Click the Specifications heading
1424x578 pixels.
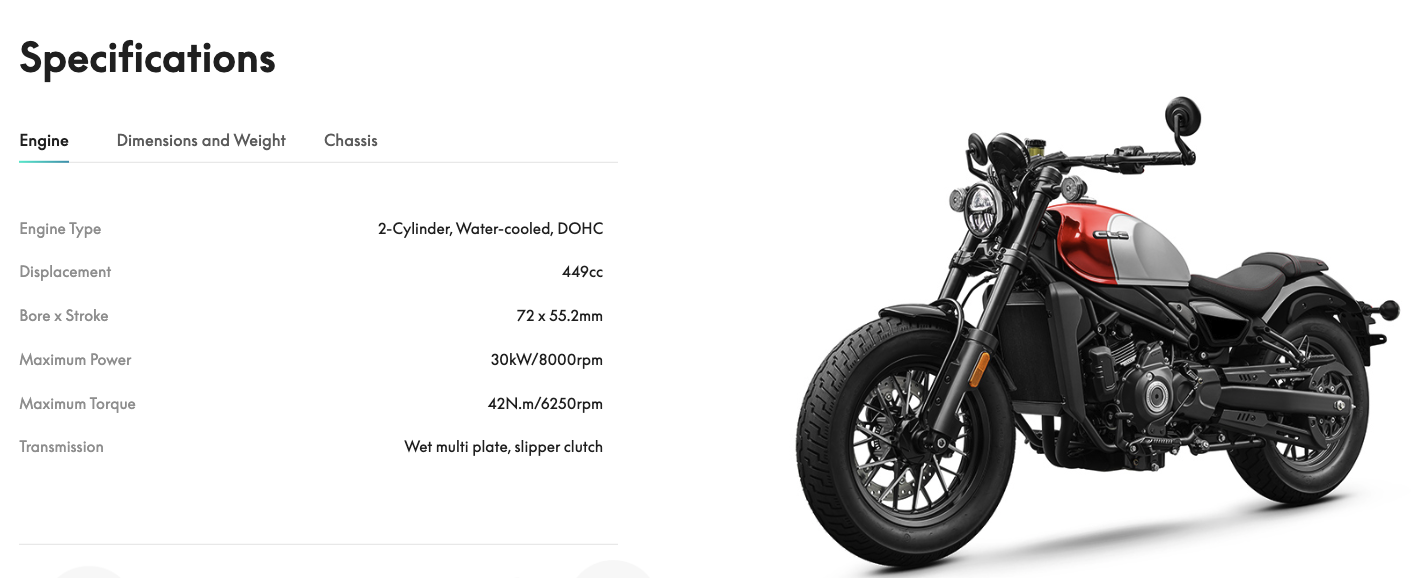coord(147,58)
